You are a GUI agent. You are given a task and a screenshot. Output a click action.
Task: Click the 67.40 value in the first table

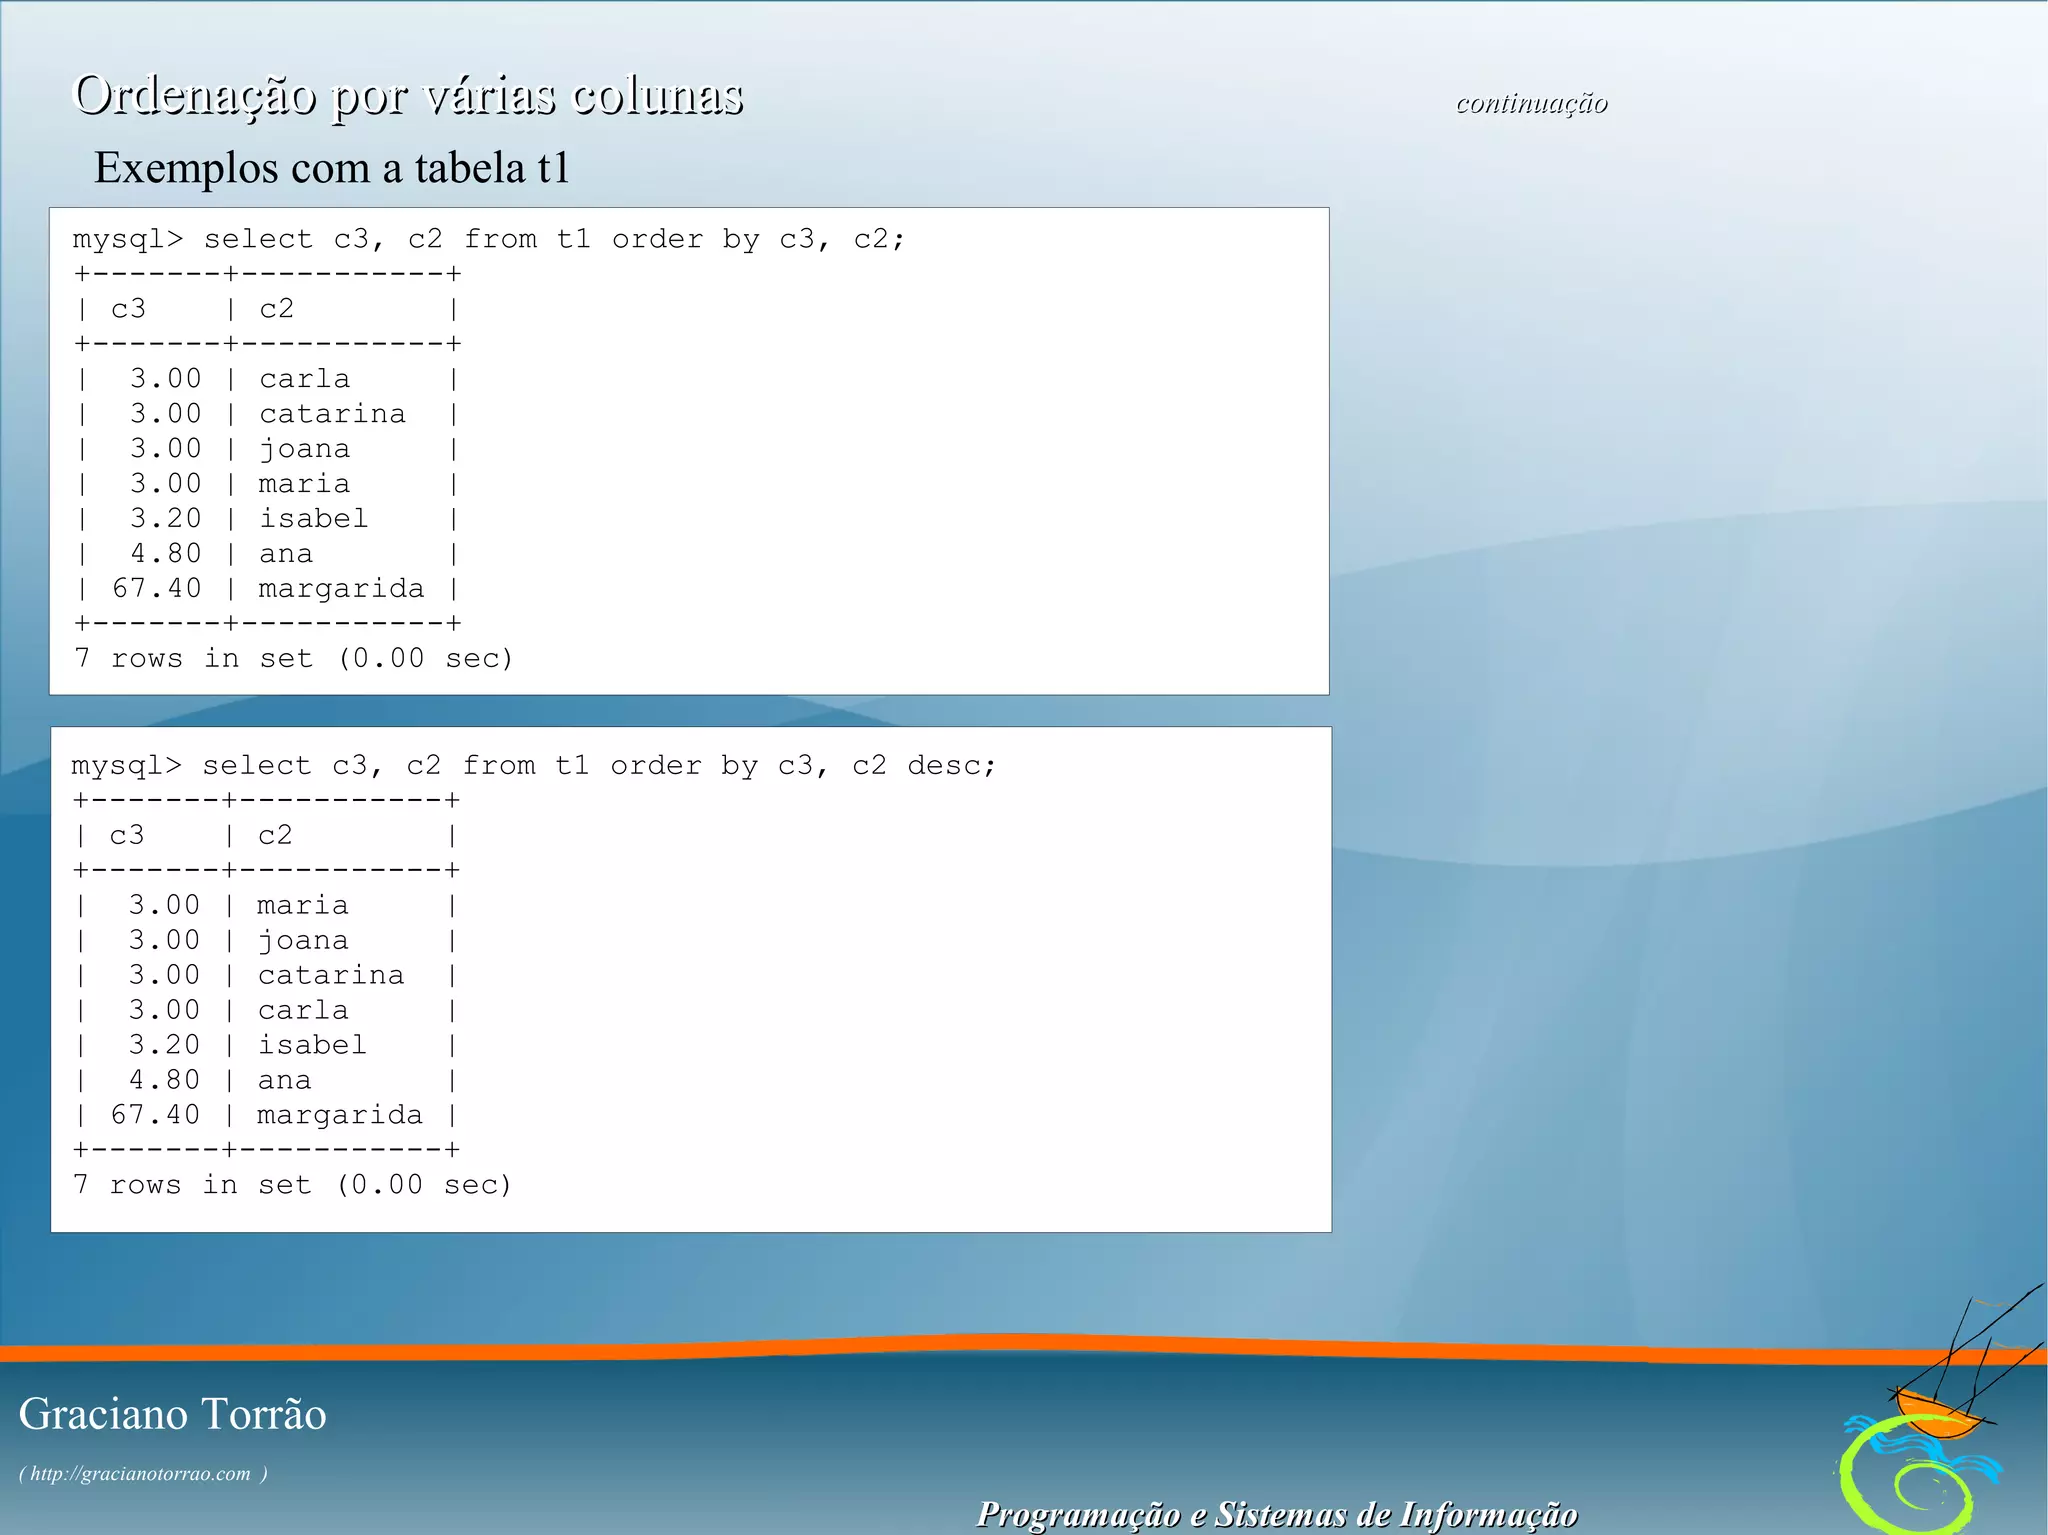tap(157, 588)
